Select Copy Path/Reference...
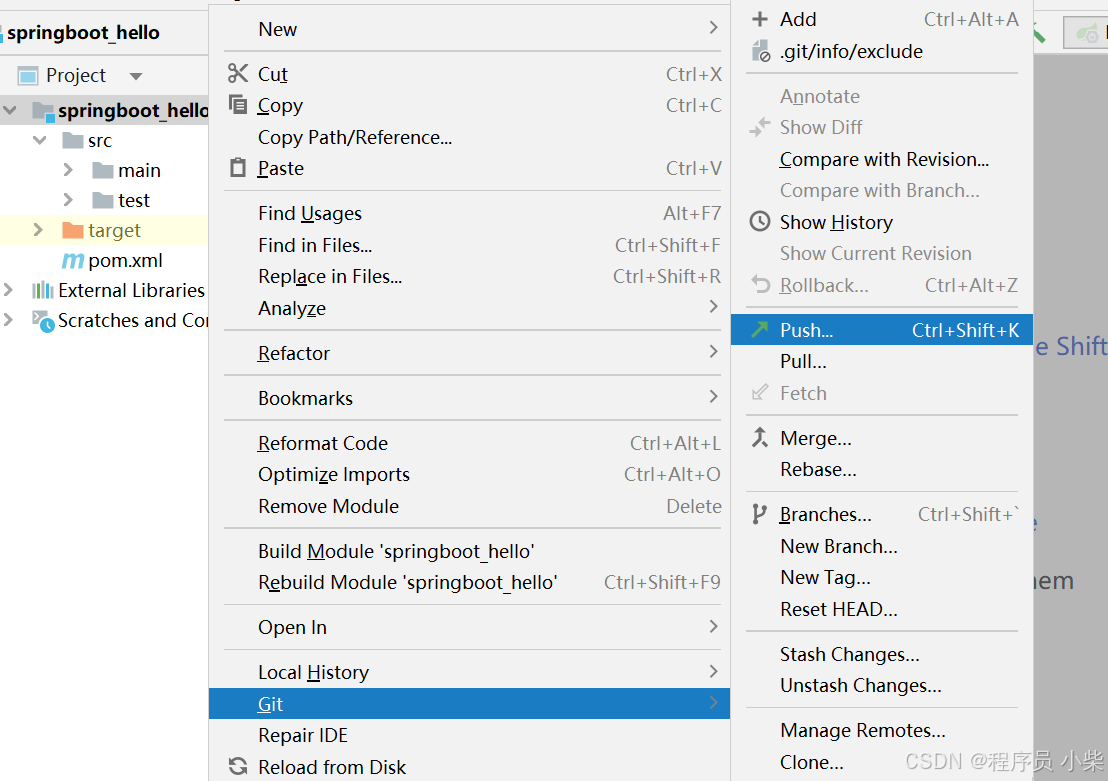This screenshot has width=1108, height=781. tap(470, 136)
